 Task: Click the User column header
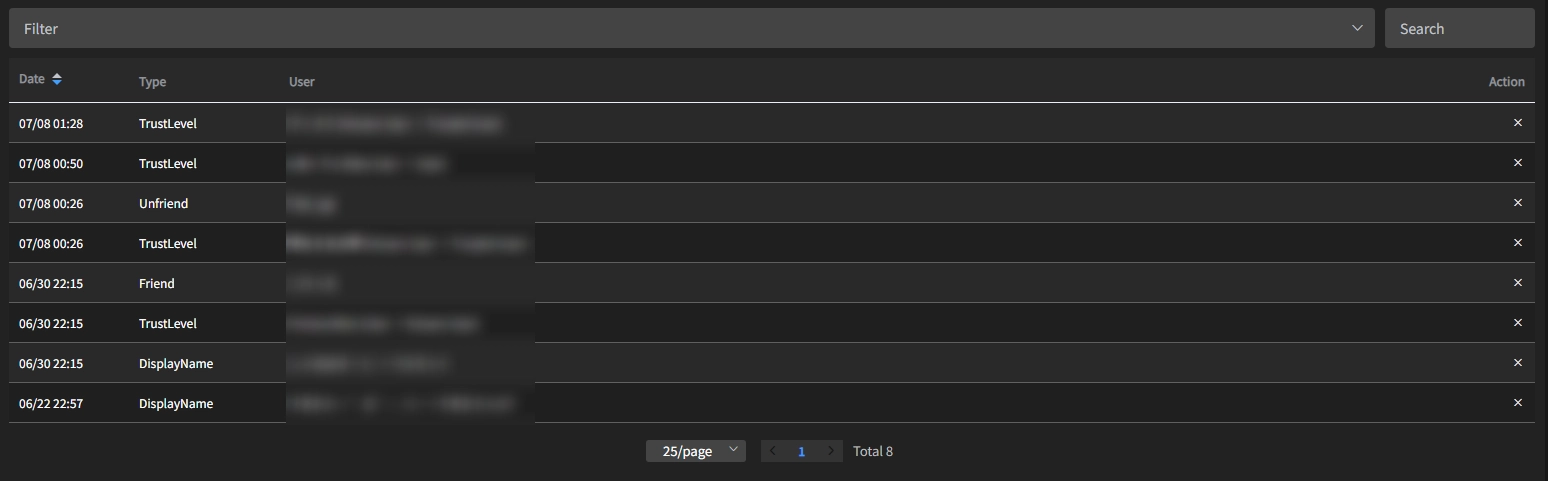click(x=302, y=82)
